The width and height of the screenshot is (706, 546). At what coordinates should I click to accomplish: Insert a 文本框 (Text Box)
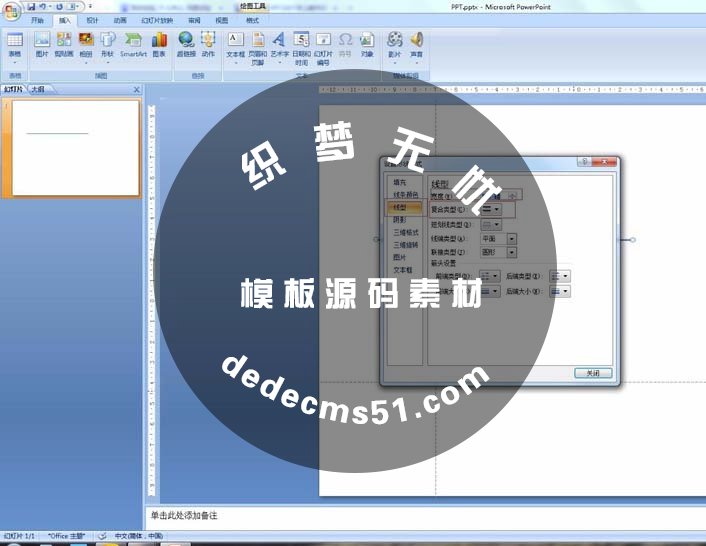[x=235, y=44]
